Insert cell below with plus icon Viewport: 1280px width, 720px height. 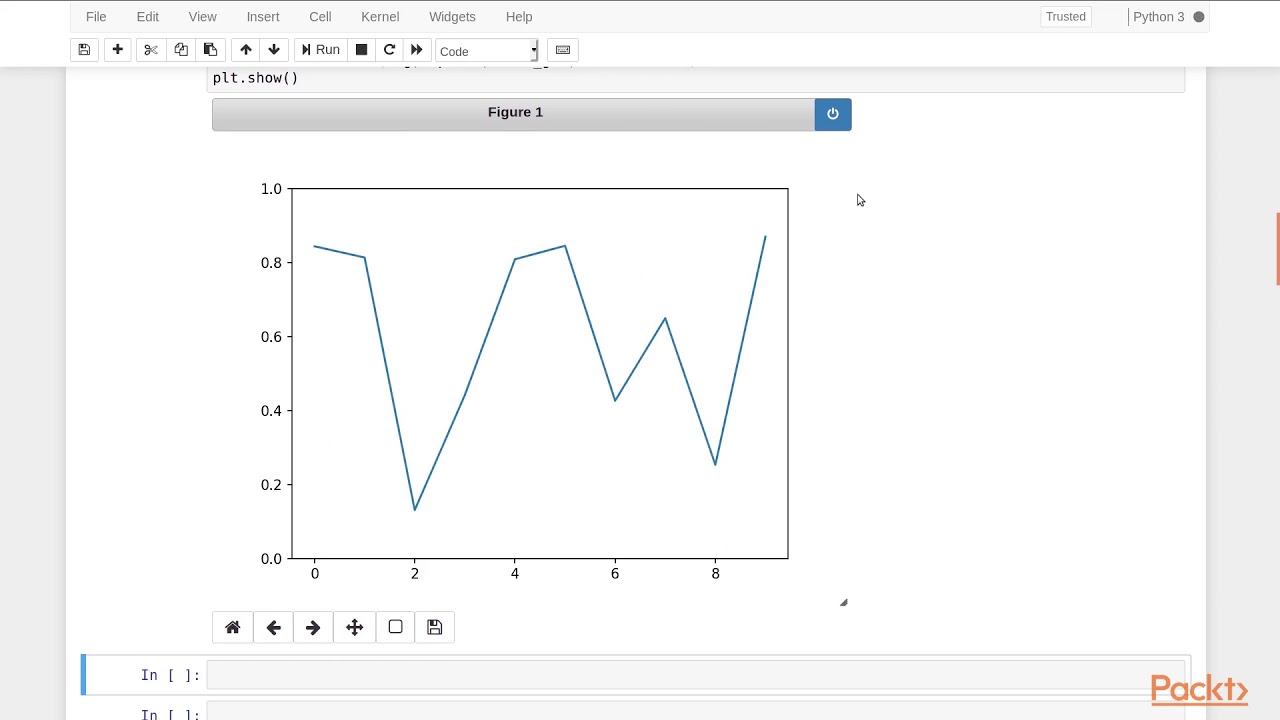tap(117, 50)
